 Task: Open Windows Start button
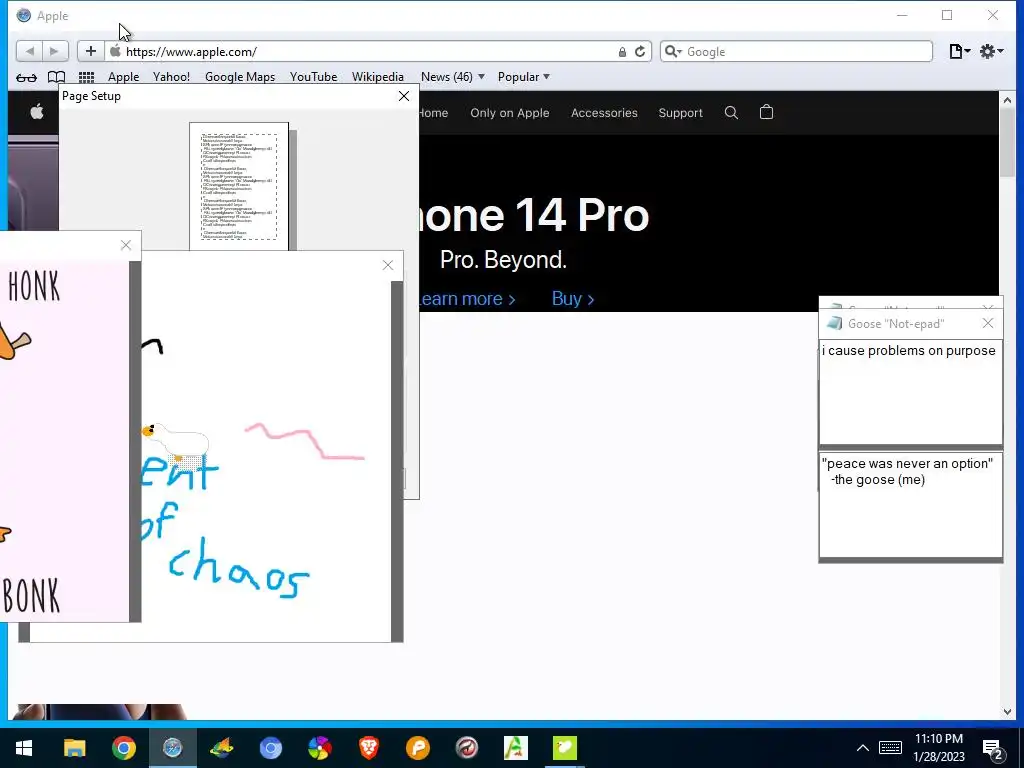pyautogui.click(x=24, y=748)
